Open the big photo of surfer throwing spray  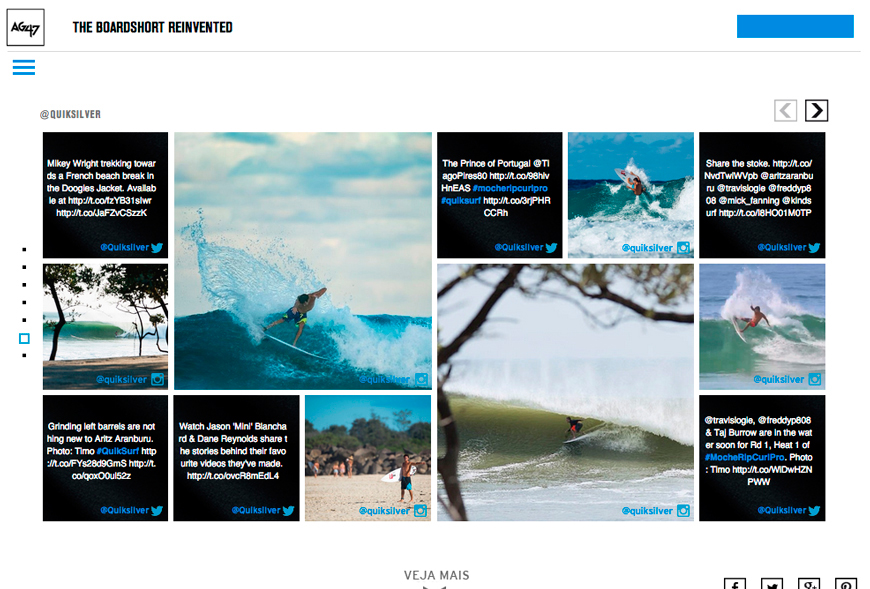pyautogui.click(x=303, y=261)
